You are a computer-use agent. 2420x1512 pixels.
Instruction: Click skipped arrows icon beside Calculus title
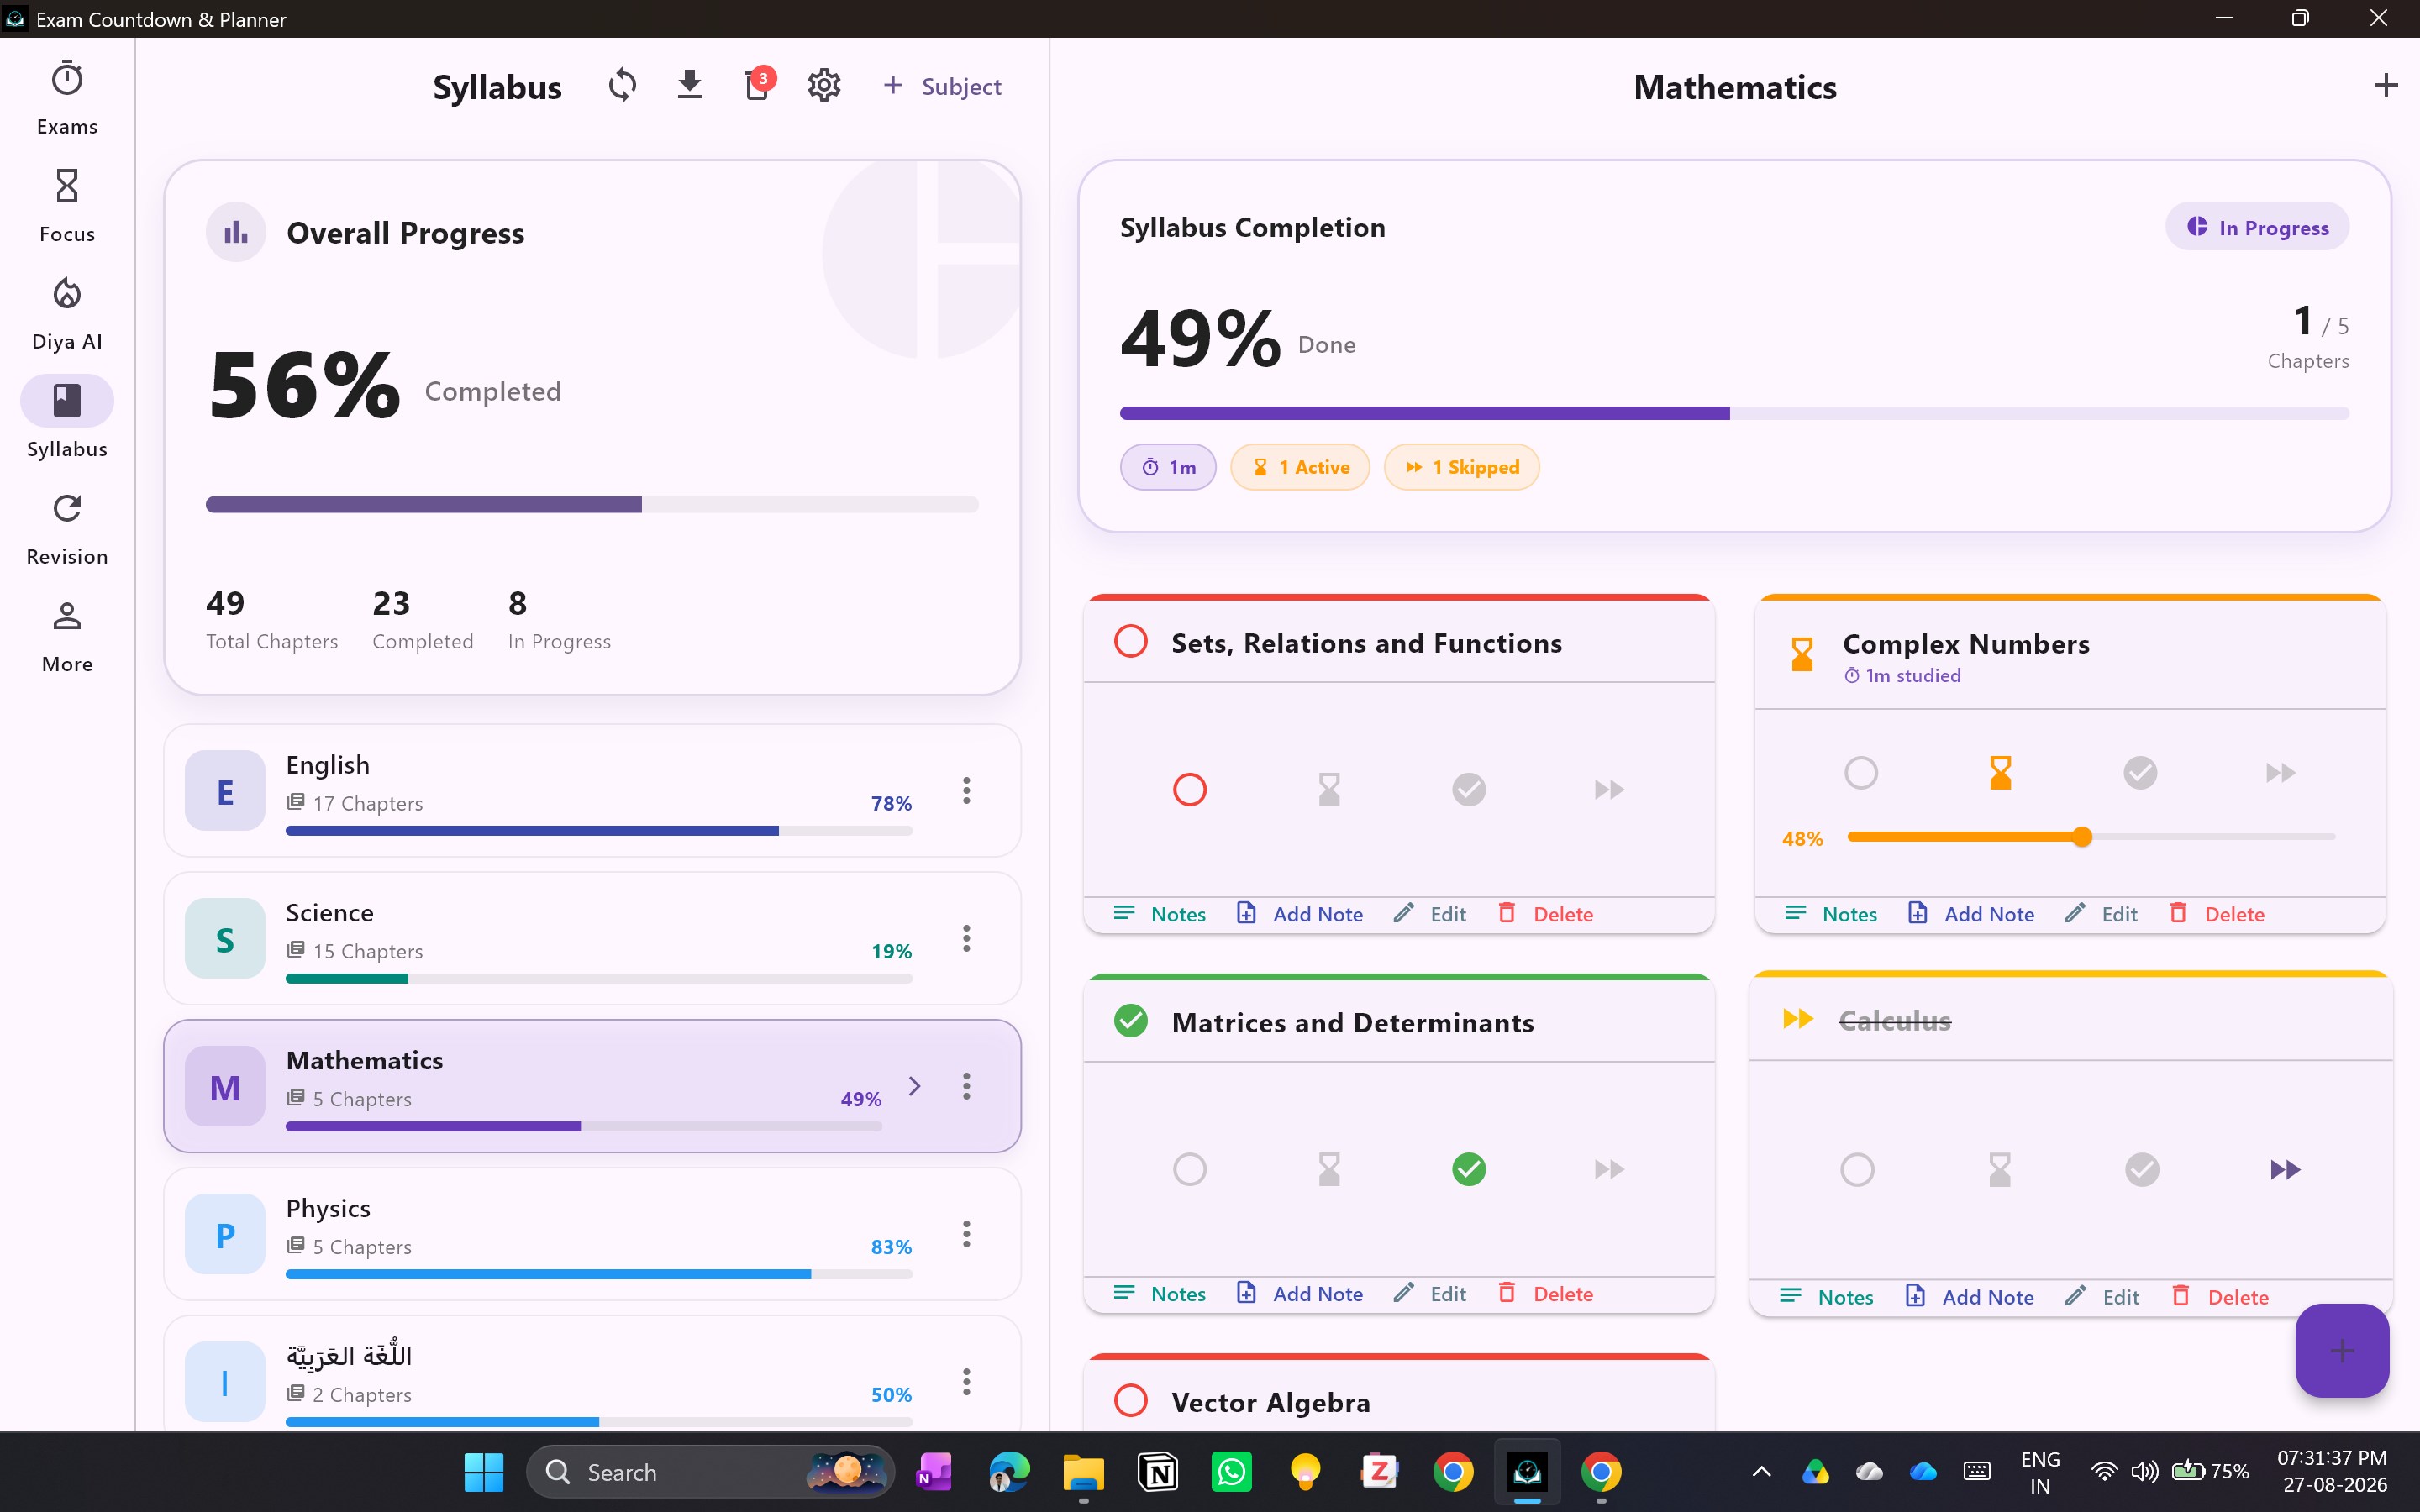tap(1797, 1019)
